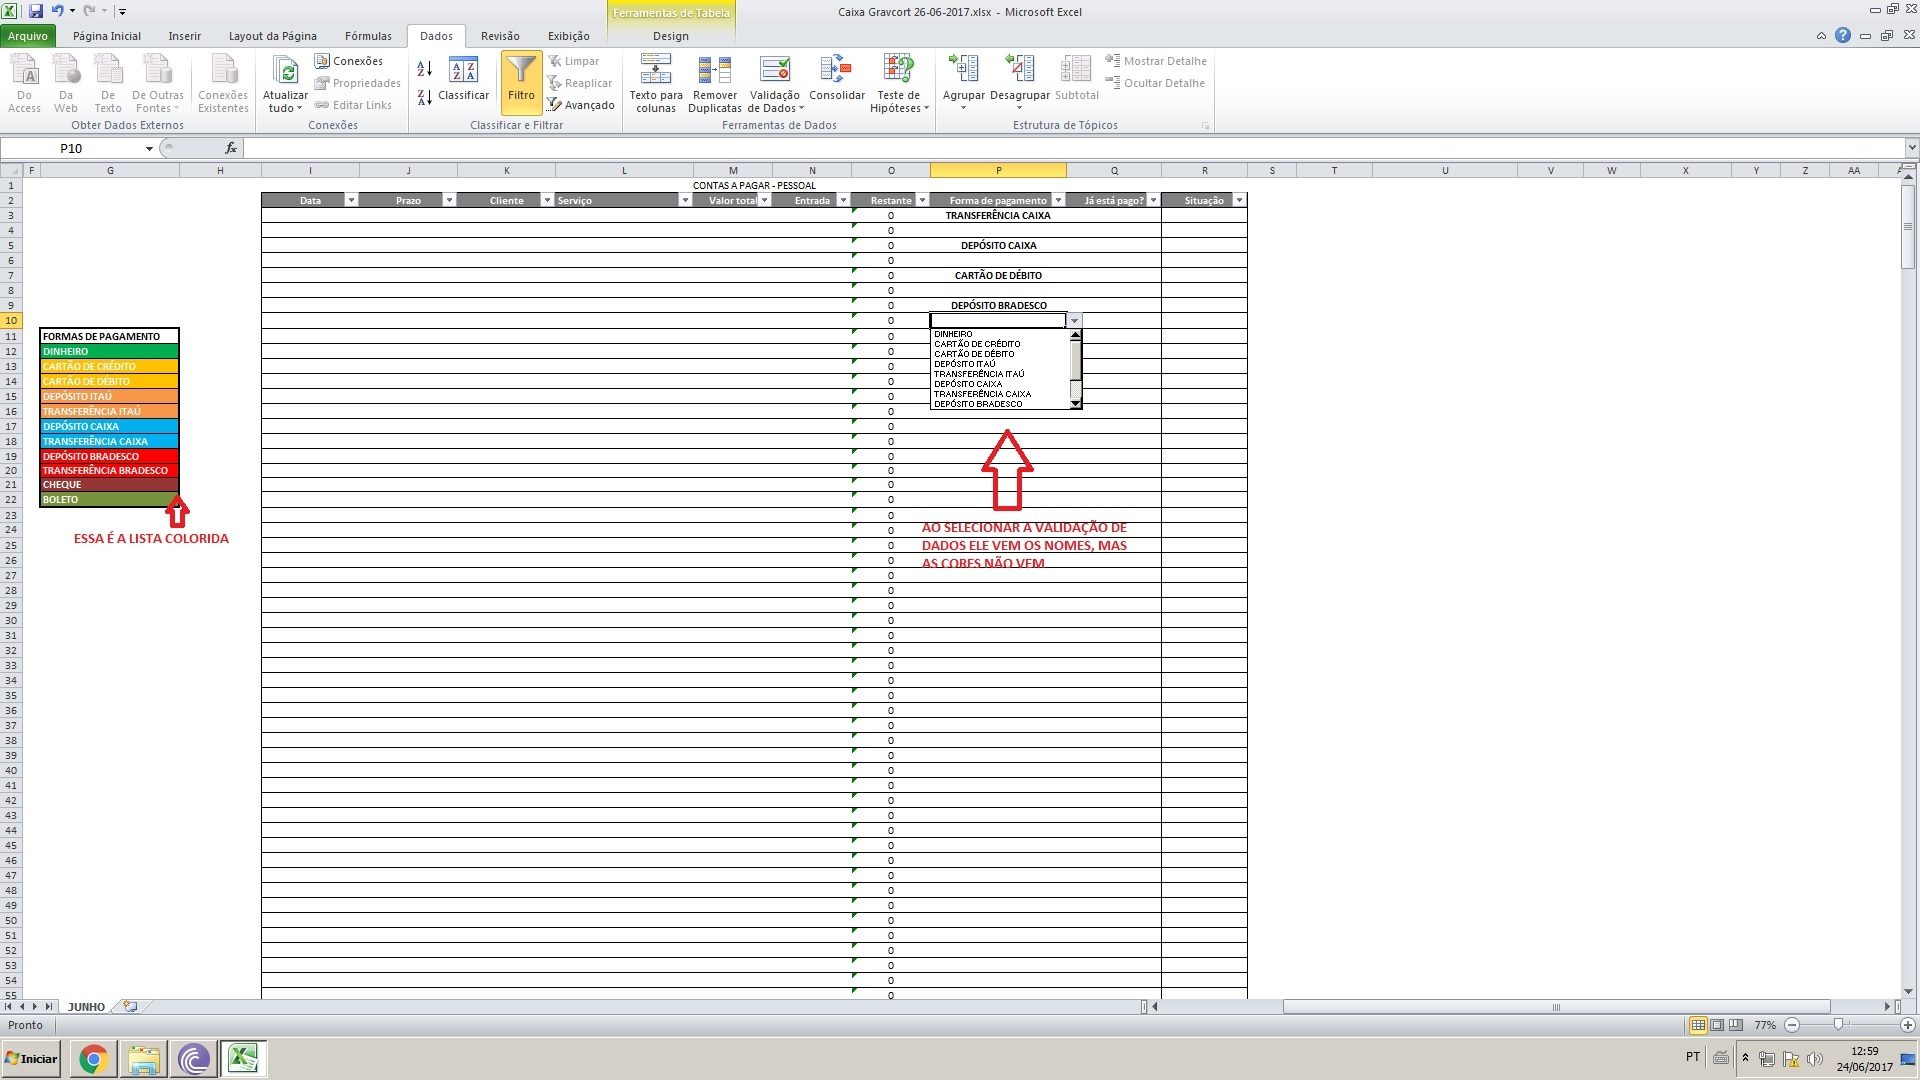Open Conexões in the ribbon
This screenshot has height=1080, width=1920.
tap(349, 61)
